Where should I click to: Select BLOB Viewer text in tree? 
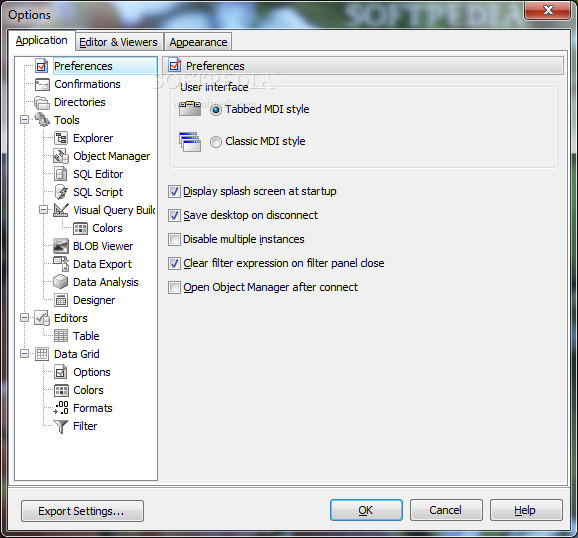click(x=103, y=246)
